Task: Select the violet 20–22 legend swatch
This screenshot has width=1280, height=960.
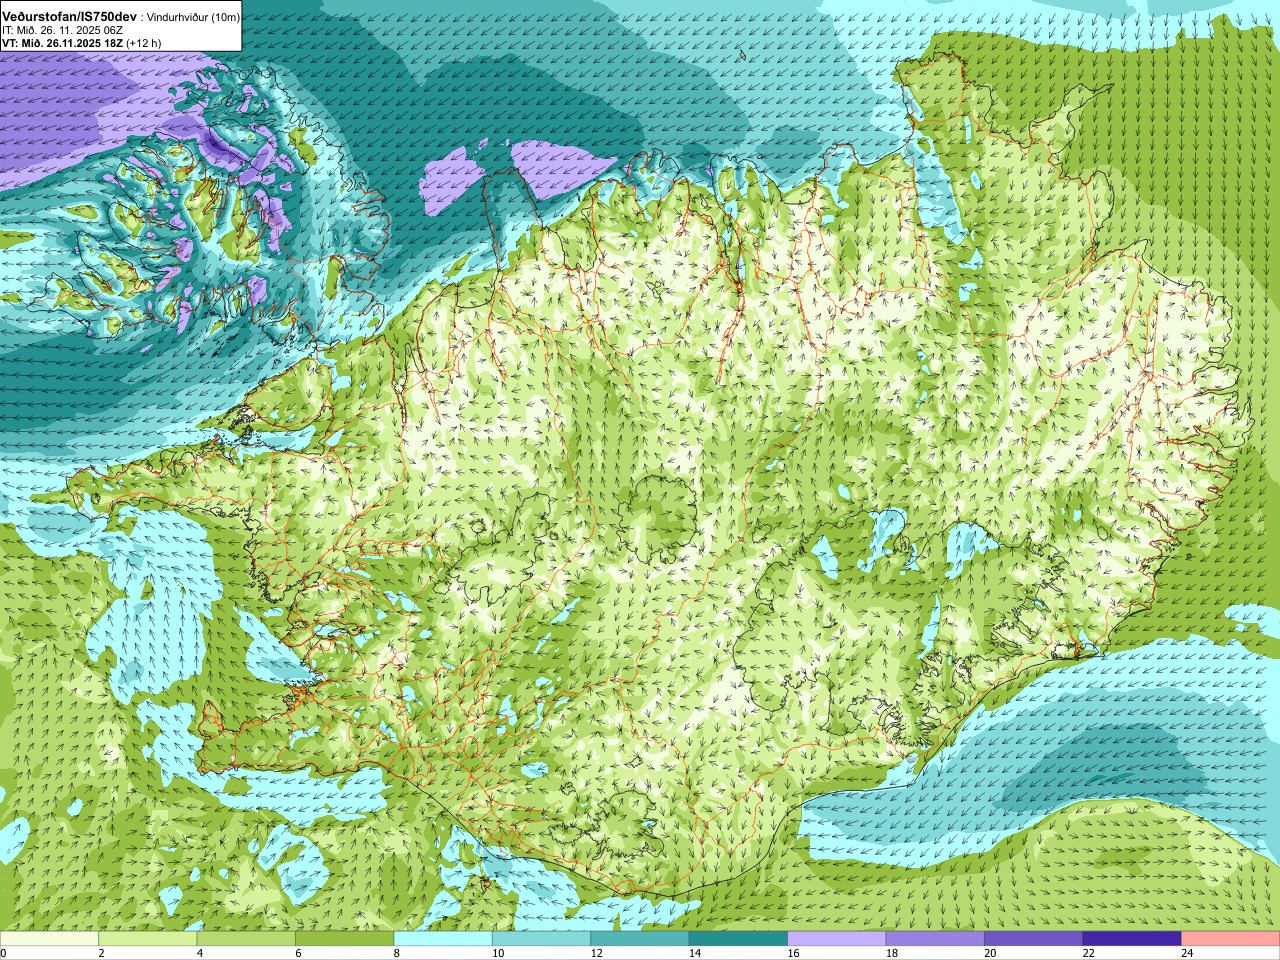Action: coord(1034,939)
